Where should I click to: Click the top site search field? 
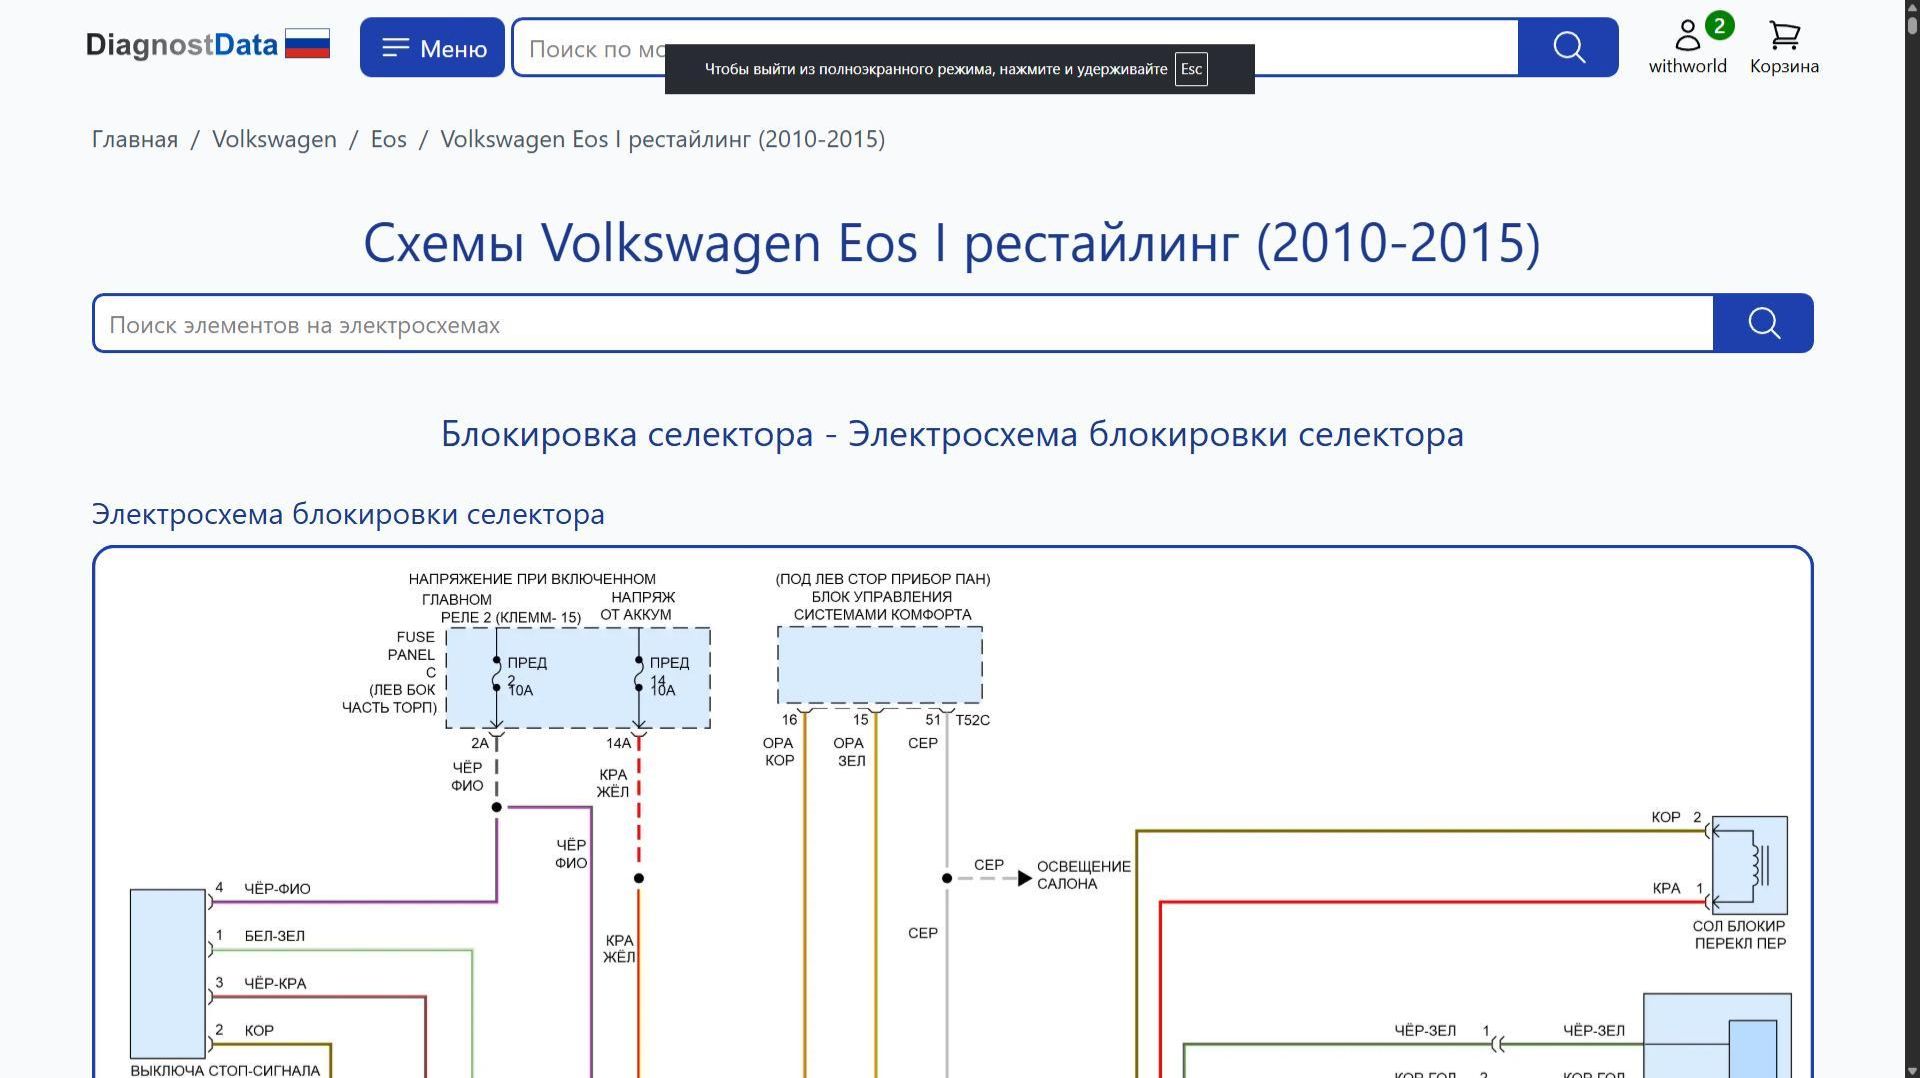click(x=1015, y=47)
